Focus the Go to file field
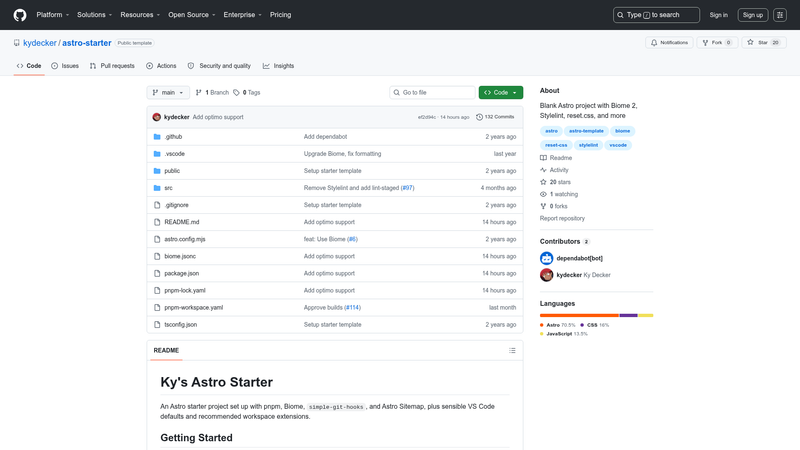This screenshot has width=800, height=450. [x=432, y=93]
